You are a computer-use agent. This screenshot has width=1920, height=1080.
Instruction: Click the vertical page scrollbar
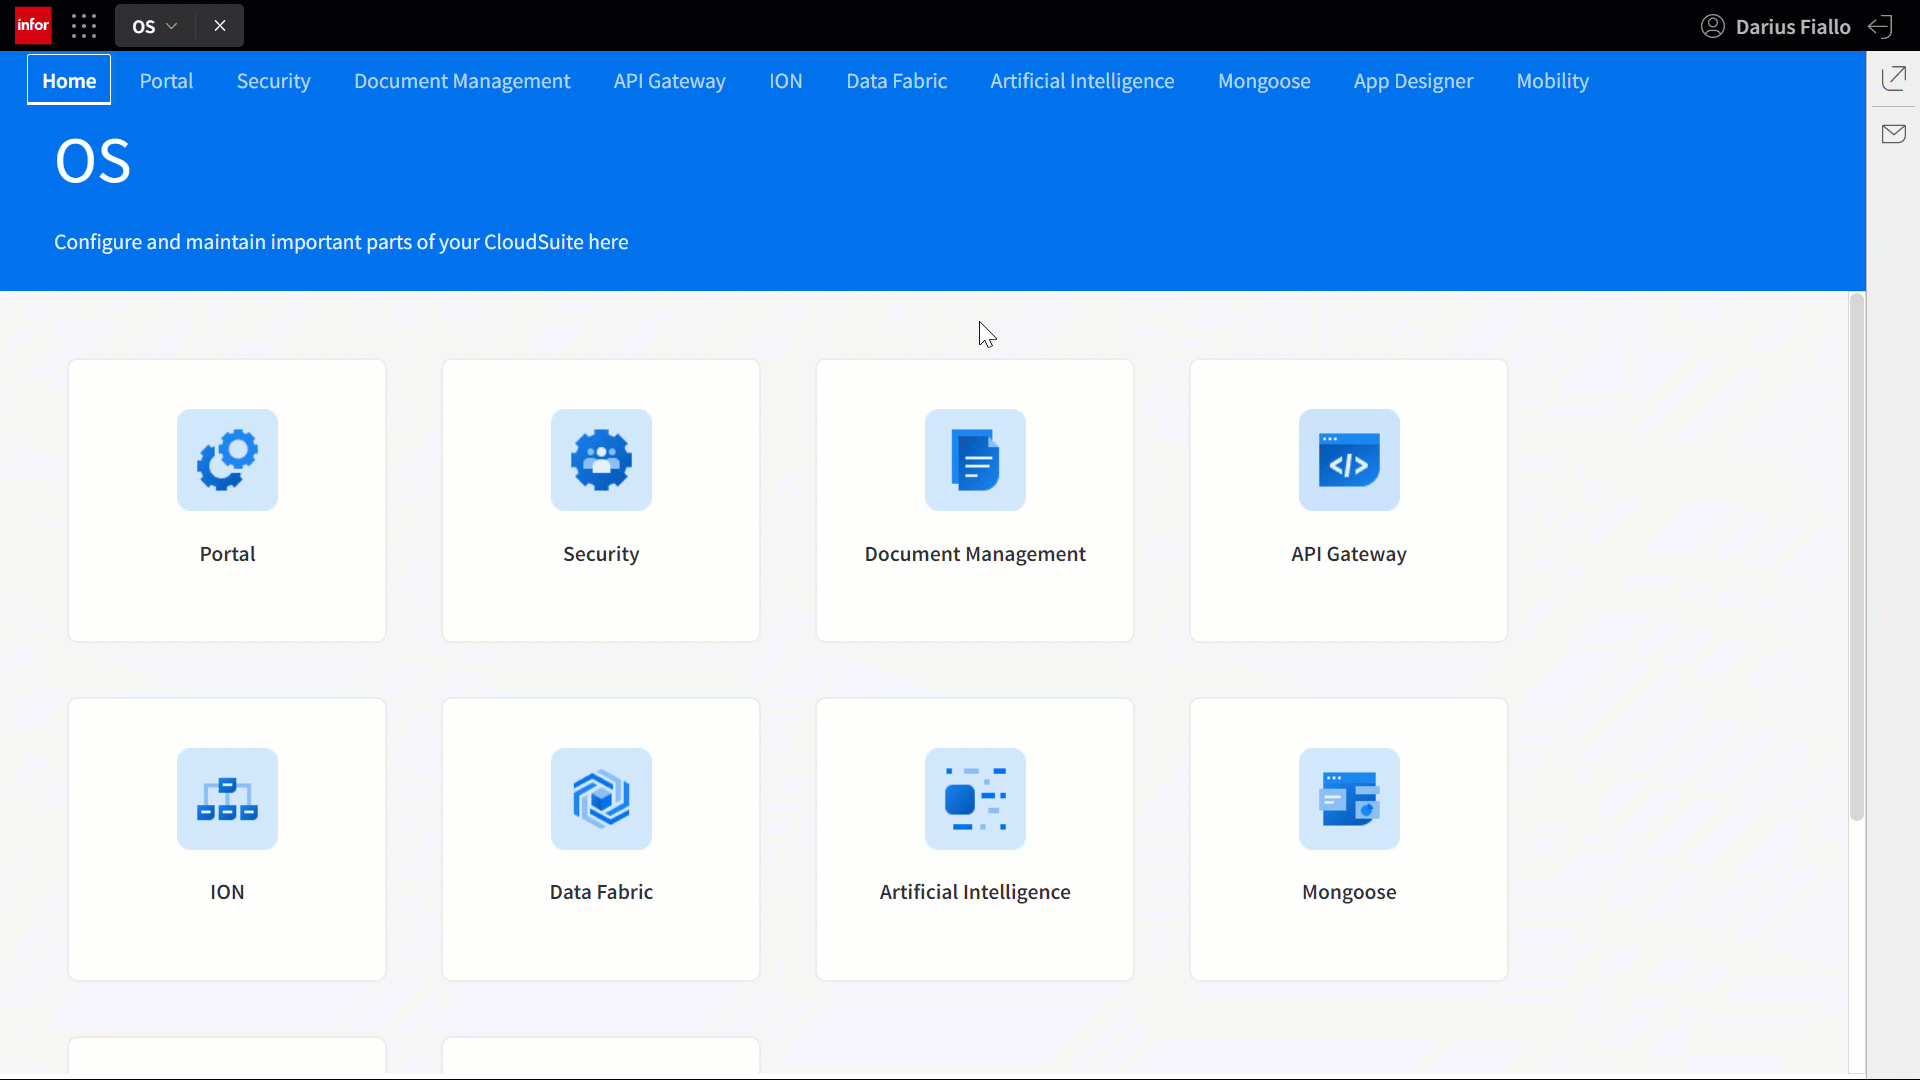1857,558
